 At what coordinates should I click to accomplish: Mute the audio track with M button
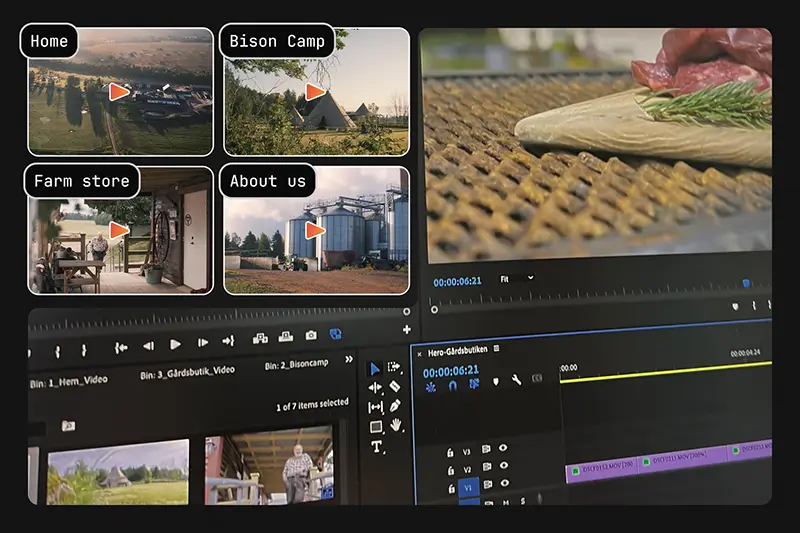coord(506,502)
